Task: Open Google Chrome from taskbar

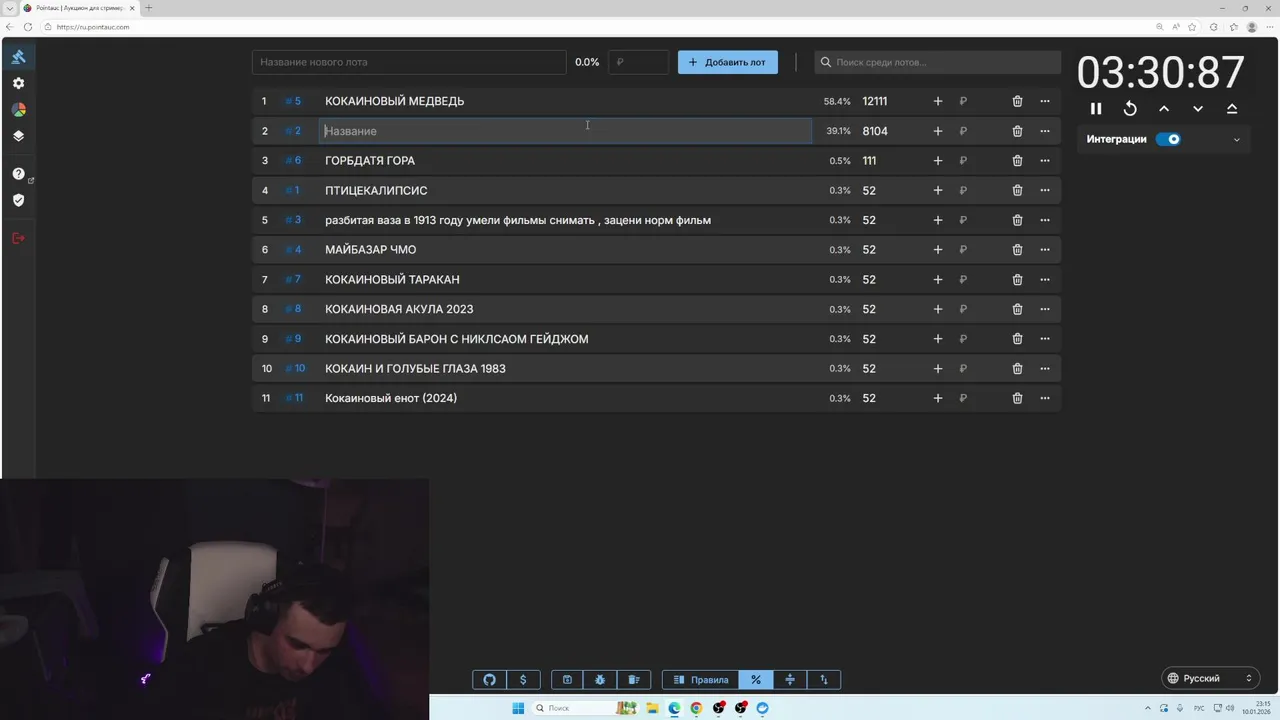Action: 696,708
